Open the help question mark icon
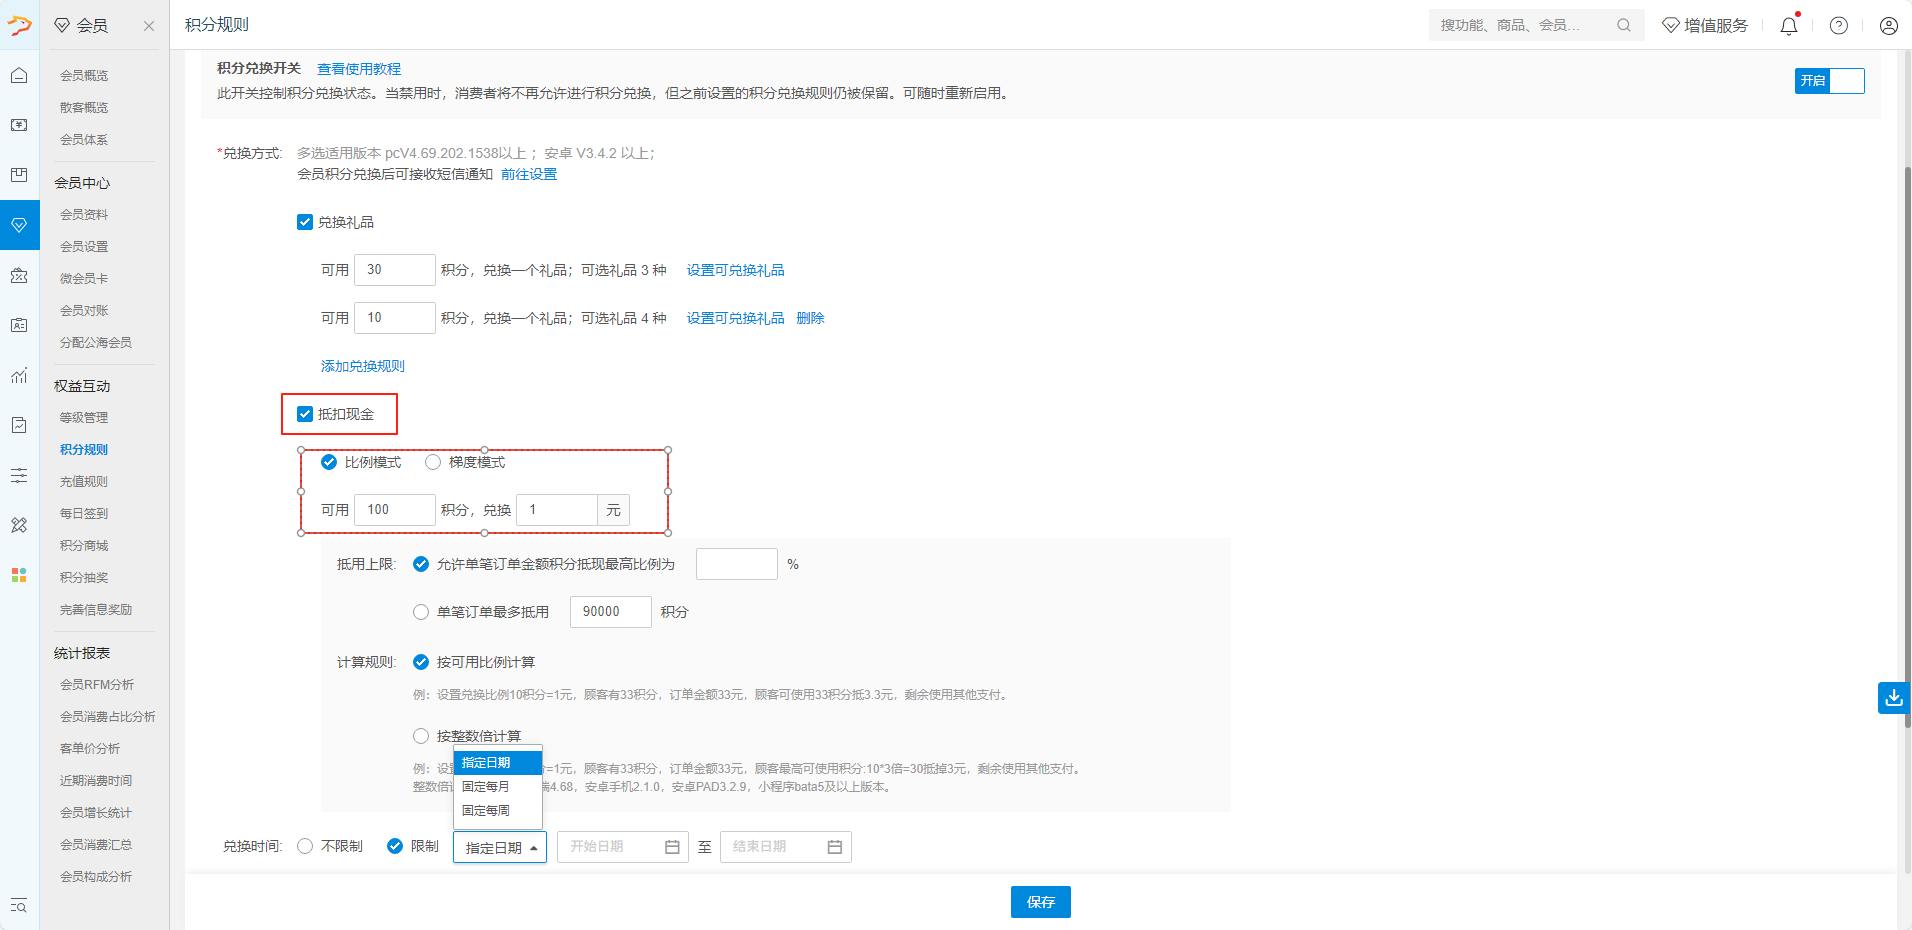The height and width of the screenshot is (930, 1912). point(1839,26)
